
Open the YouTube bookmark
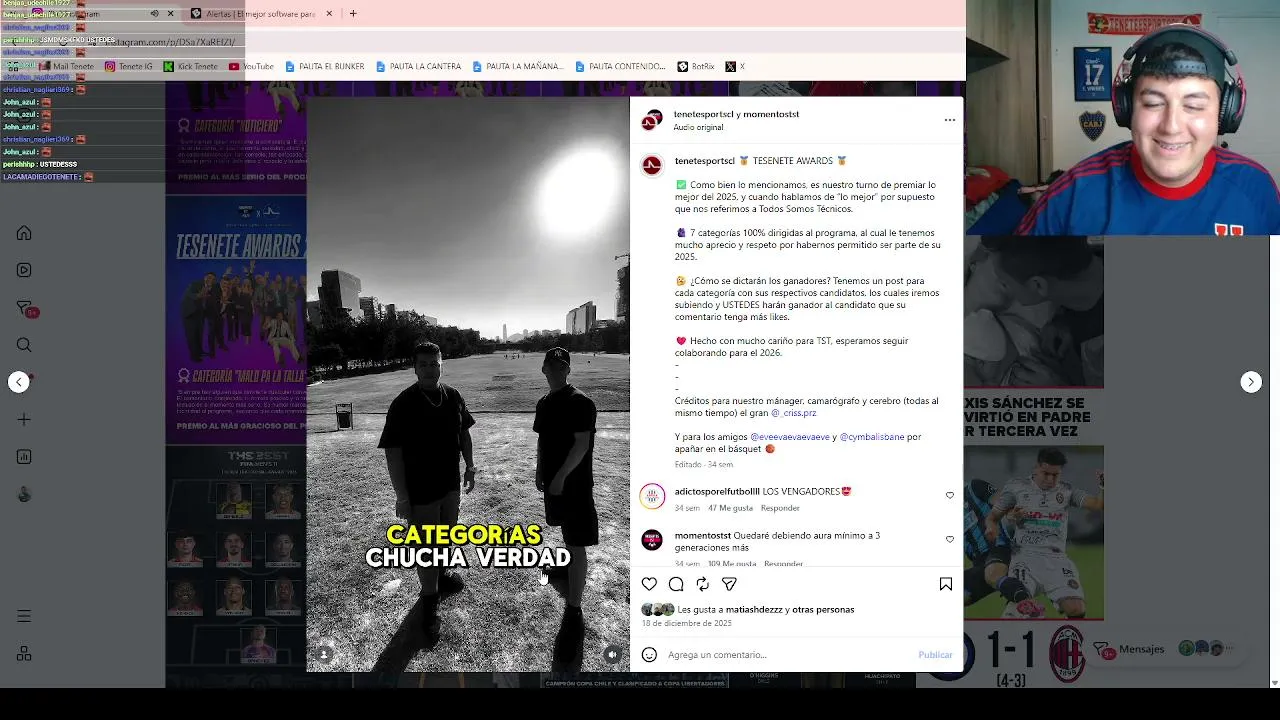click(251, 67)
